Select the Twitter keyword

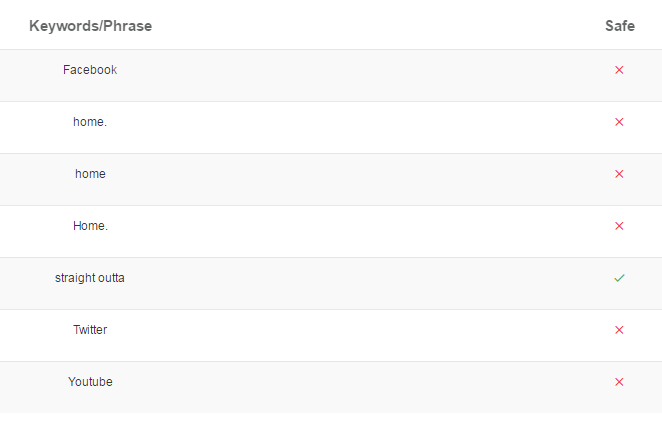(90, 329)
